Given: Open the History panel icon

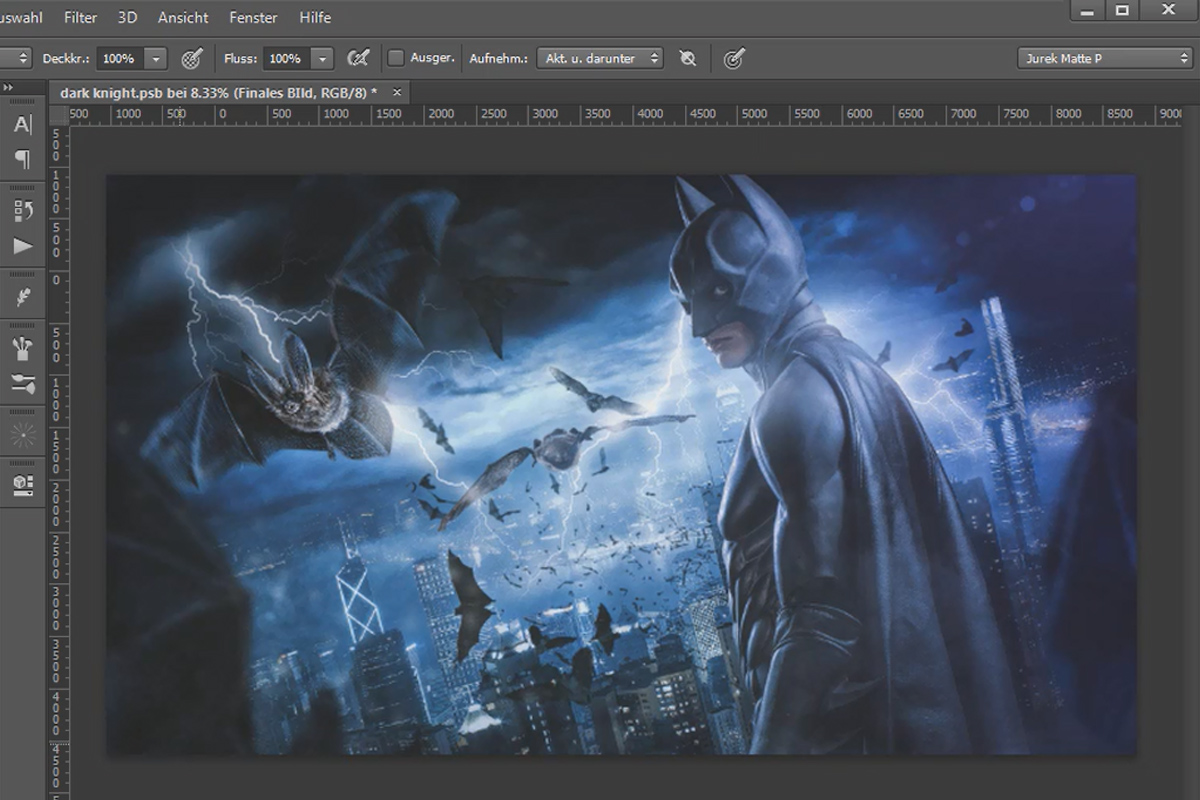Looking at the screenshot, I should pos(23,210).
